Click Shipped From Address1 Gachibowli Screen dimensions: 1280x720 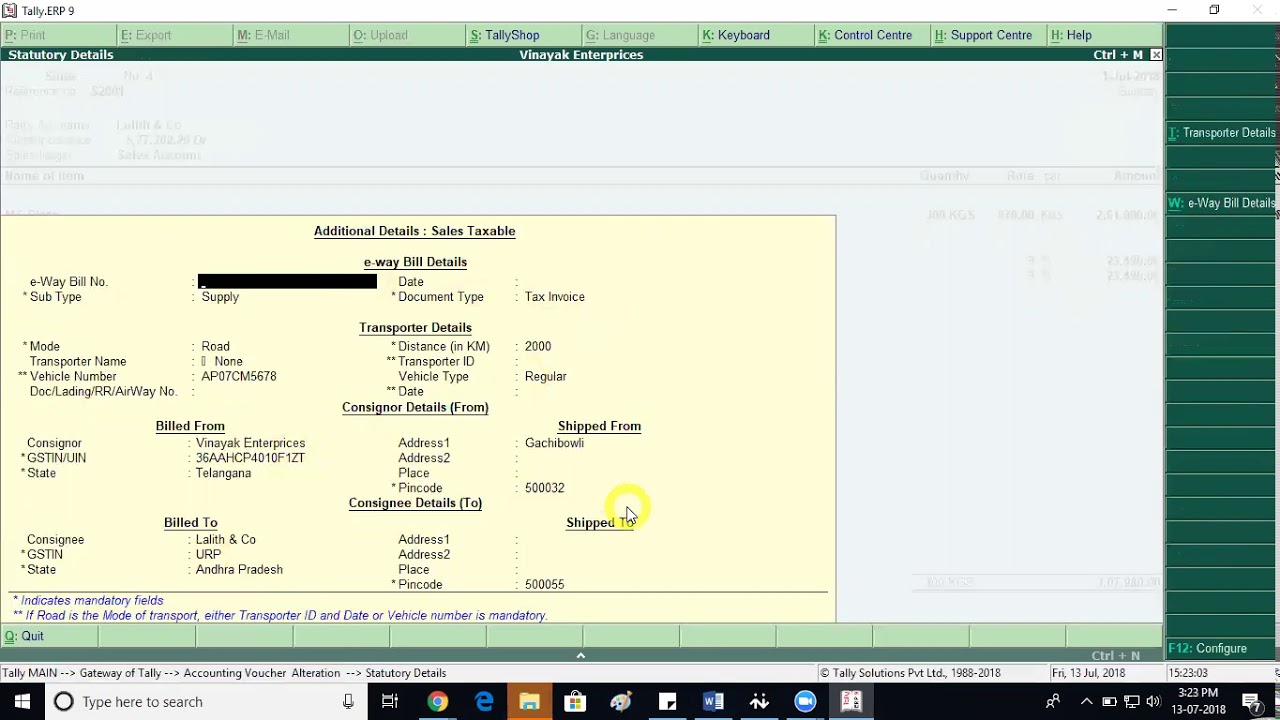click(x=554, y=443)
